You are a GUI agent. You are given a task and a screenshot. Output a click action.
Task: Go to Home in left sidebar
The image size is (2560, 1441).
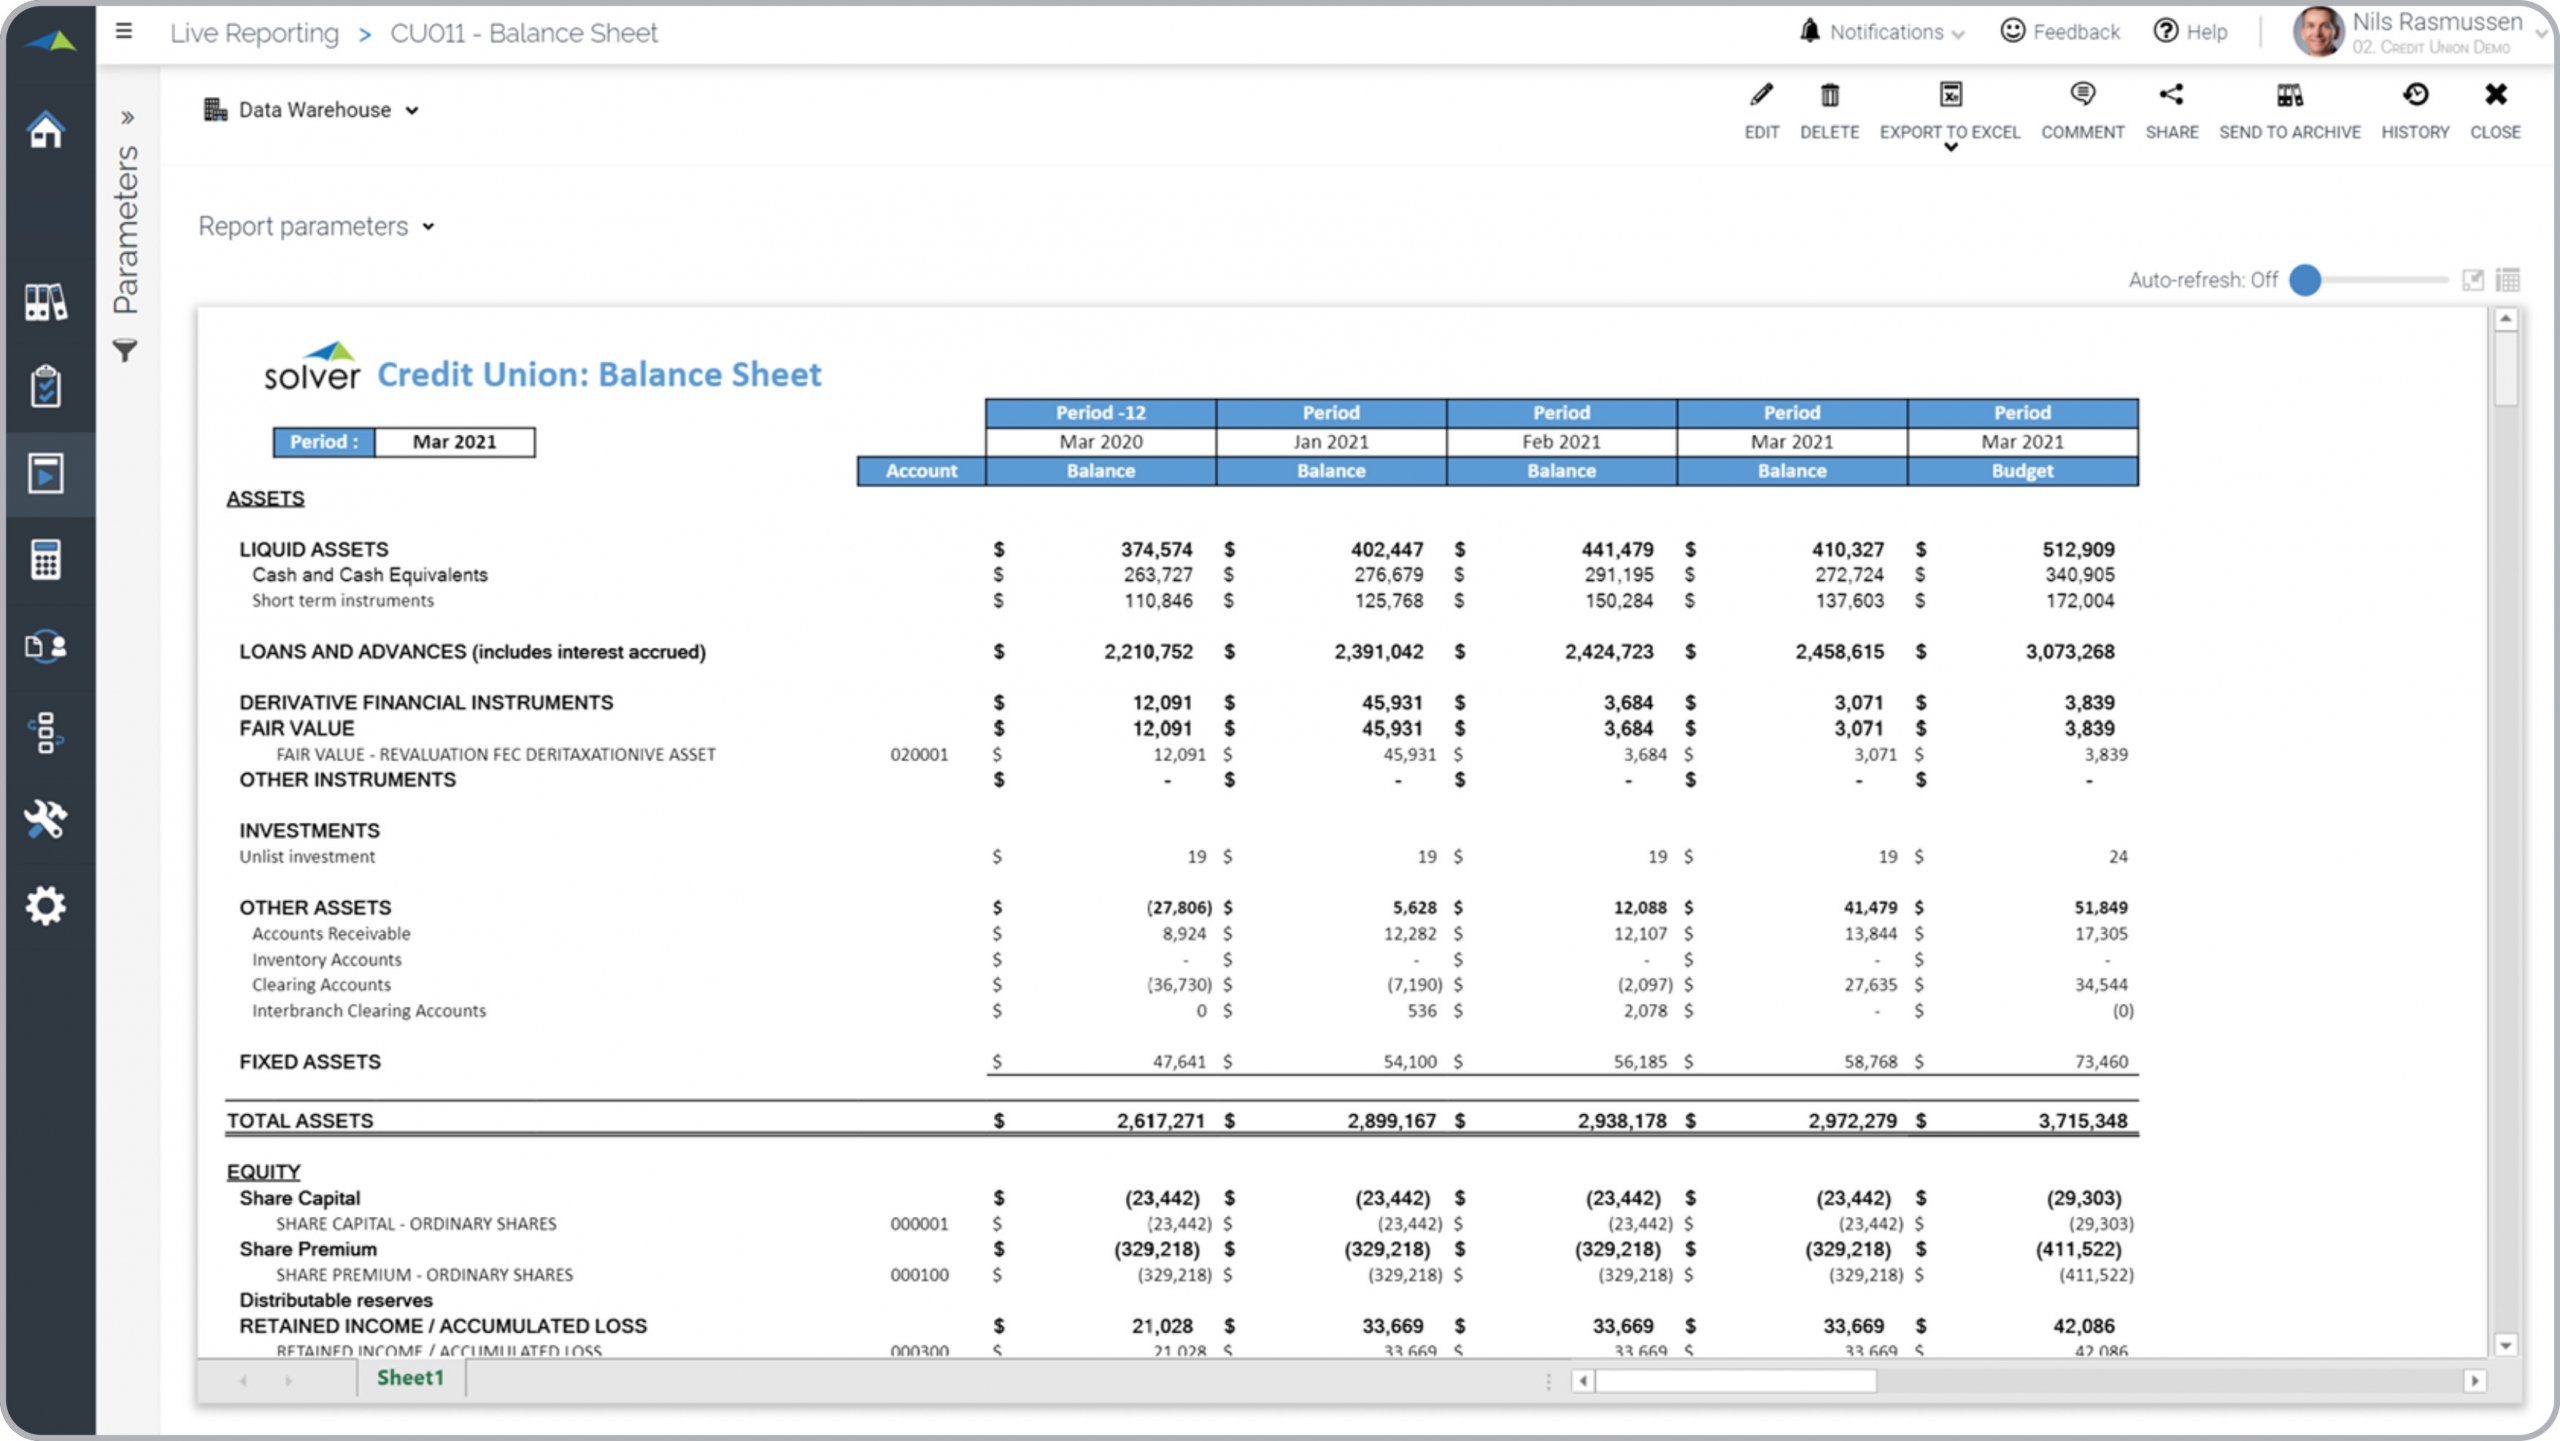click(x=47, y=131)
